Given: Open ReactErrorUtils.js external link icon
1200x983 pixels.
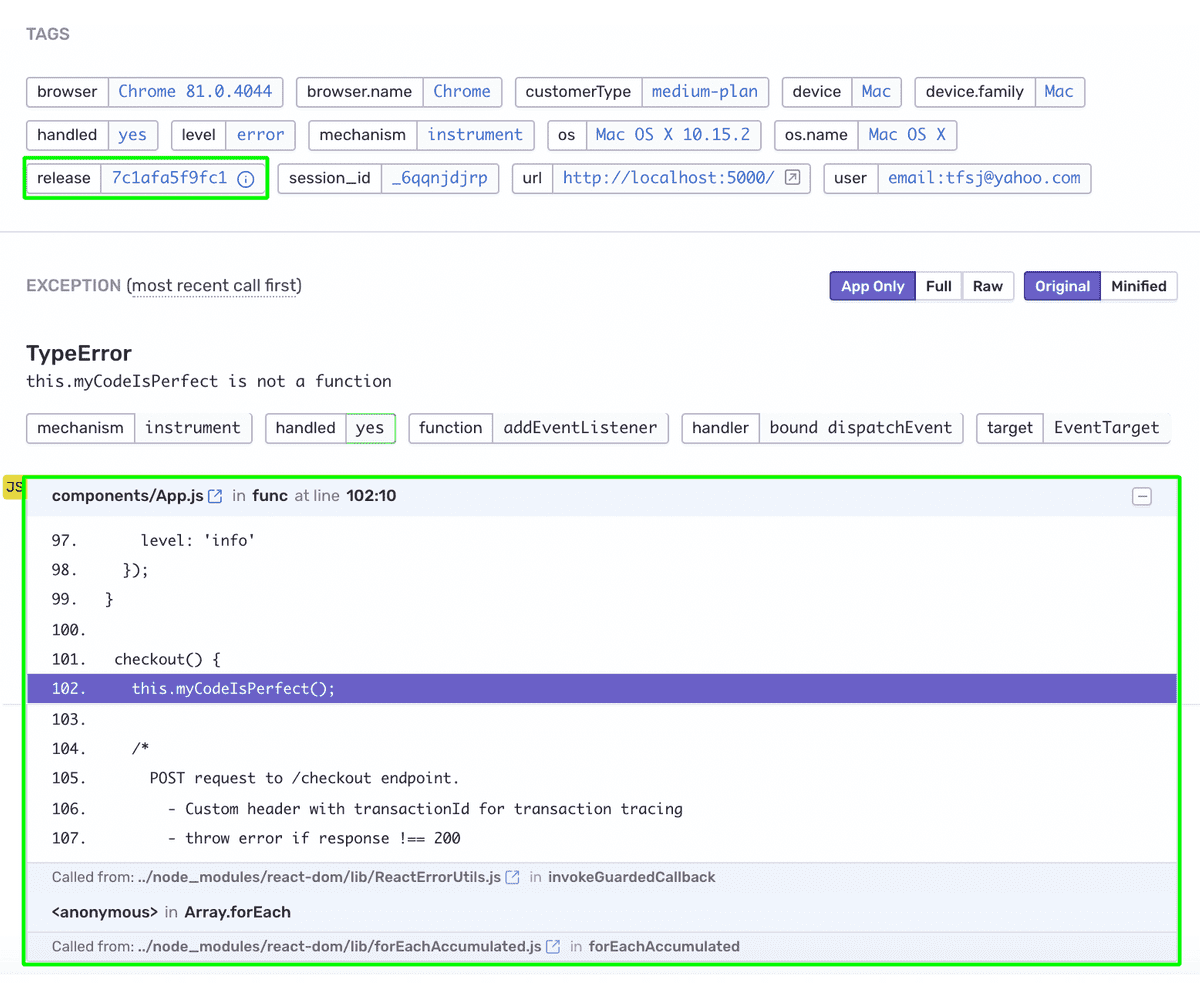Looking at the screenshot, I should point(513,877).
